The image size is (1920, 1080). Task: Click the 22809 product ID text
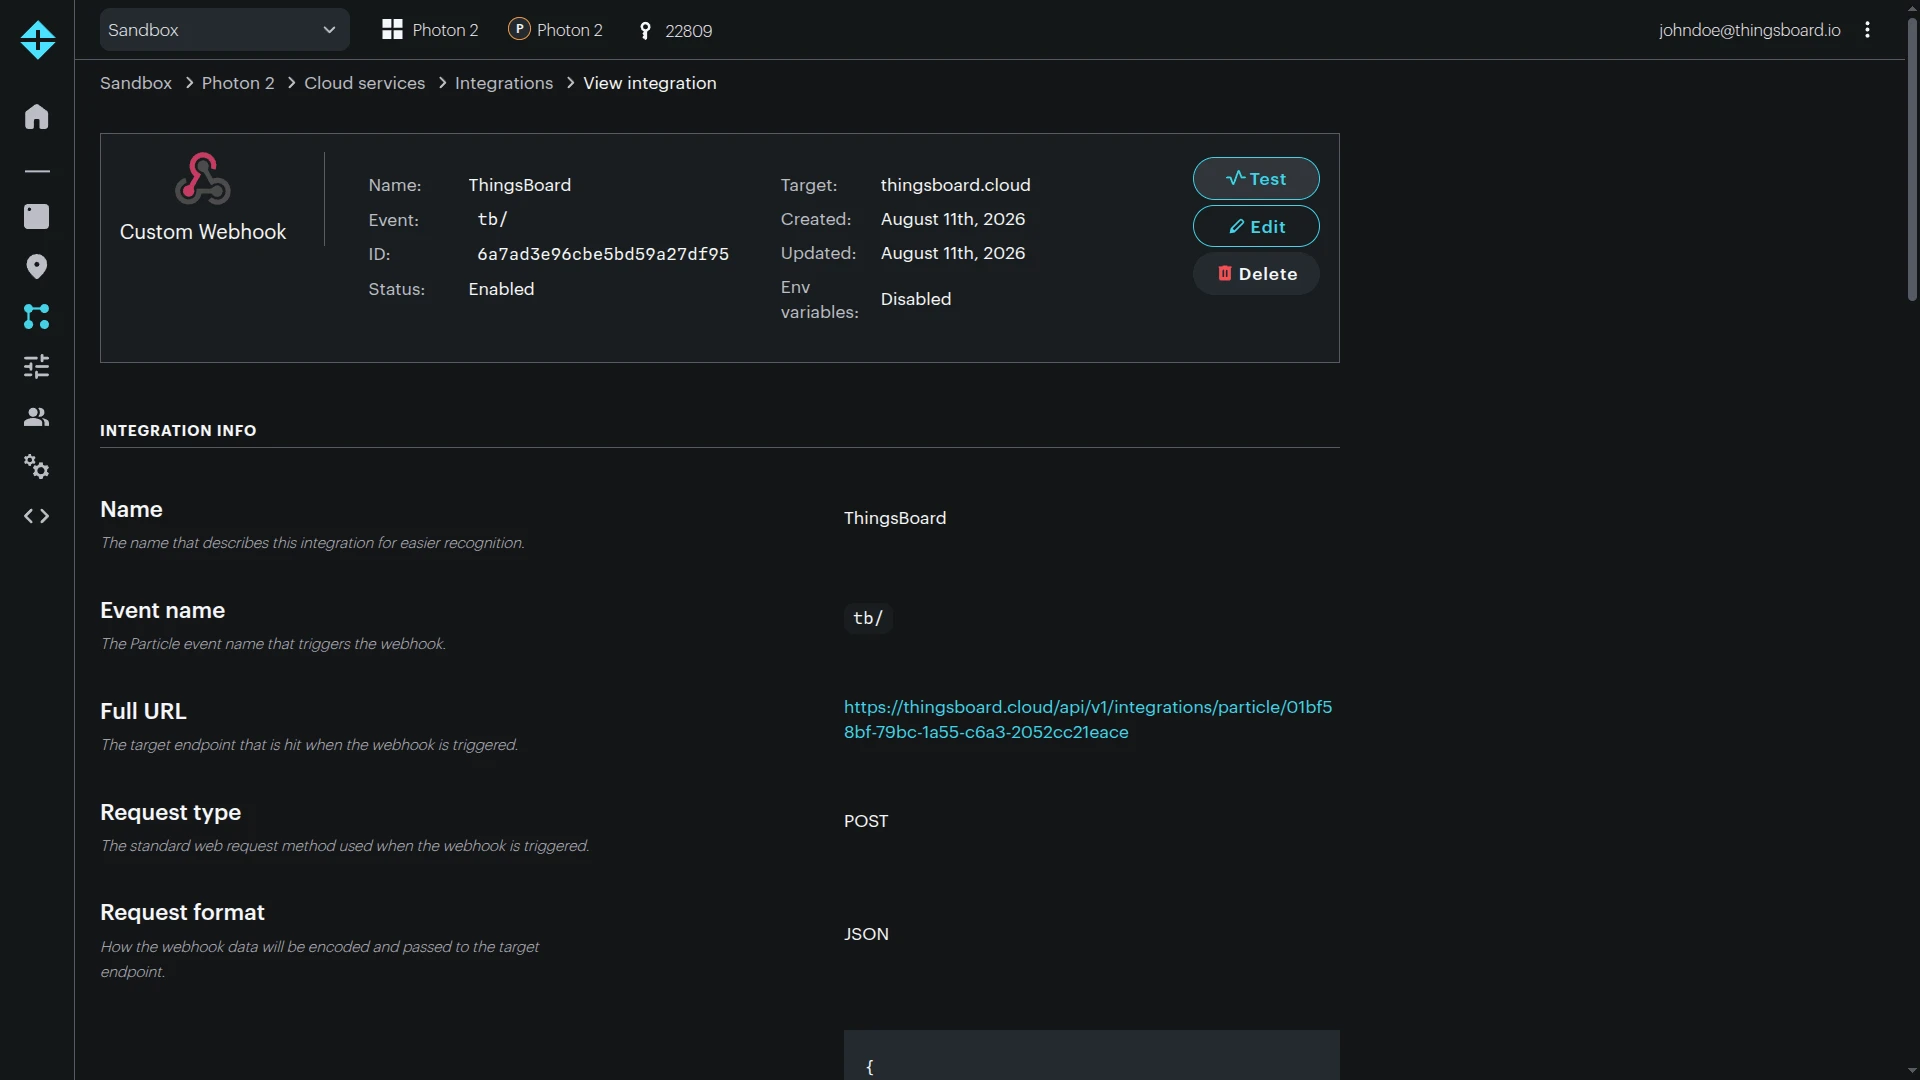(689, 31)
